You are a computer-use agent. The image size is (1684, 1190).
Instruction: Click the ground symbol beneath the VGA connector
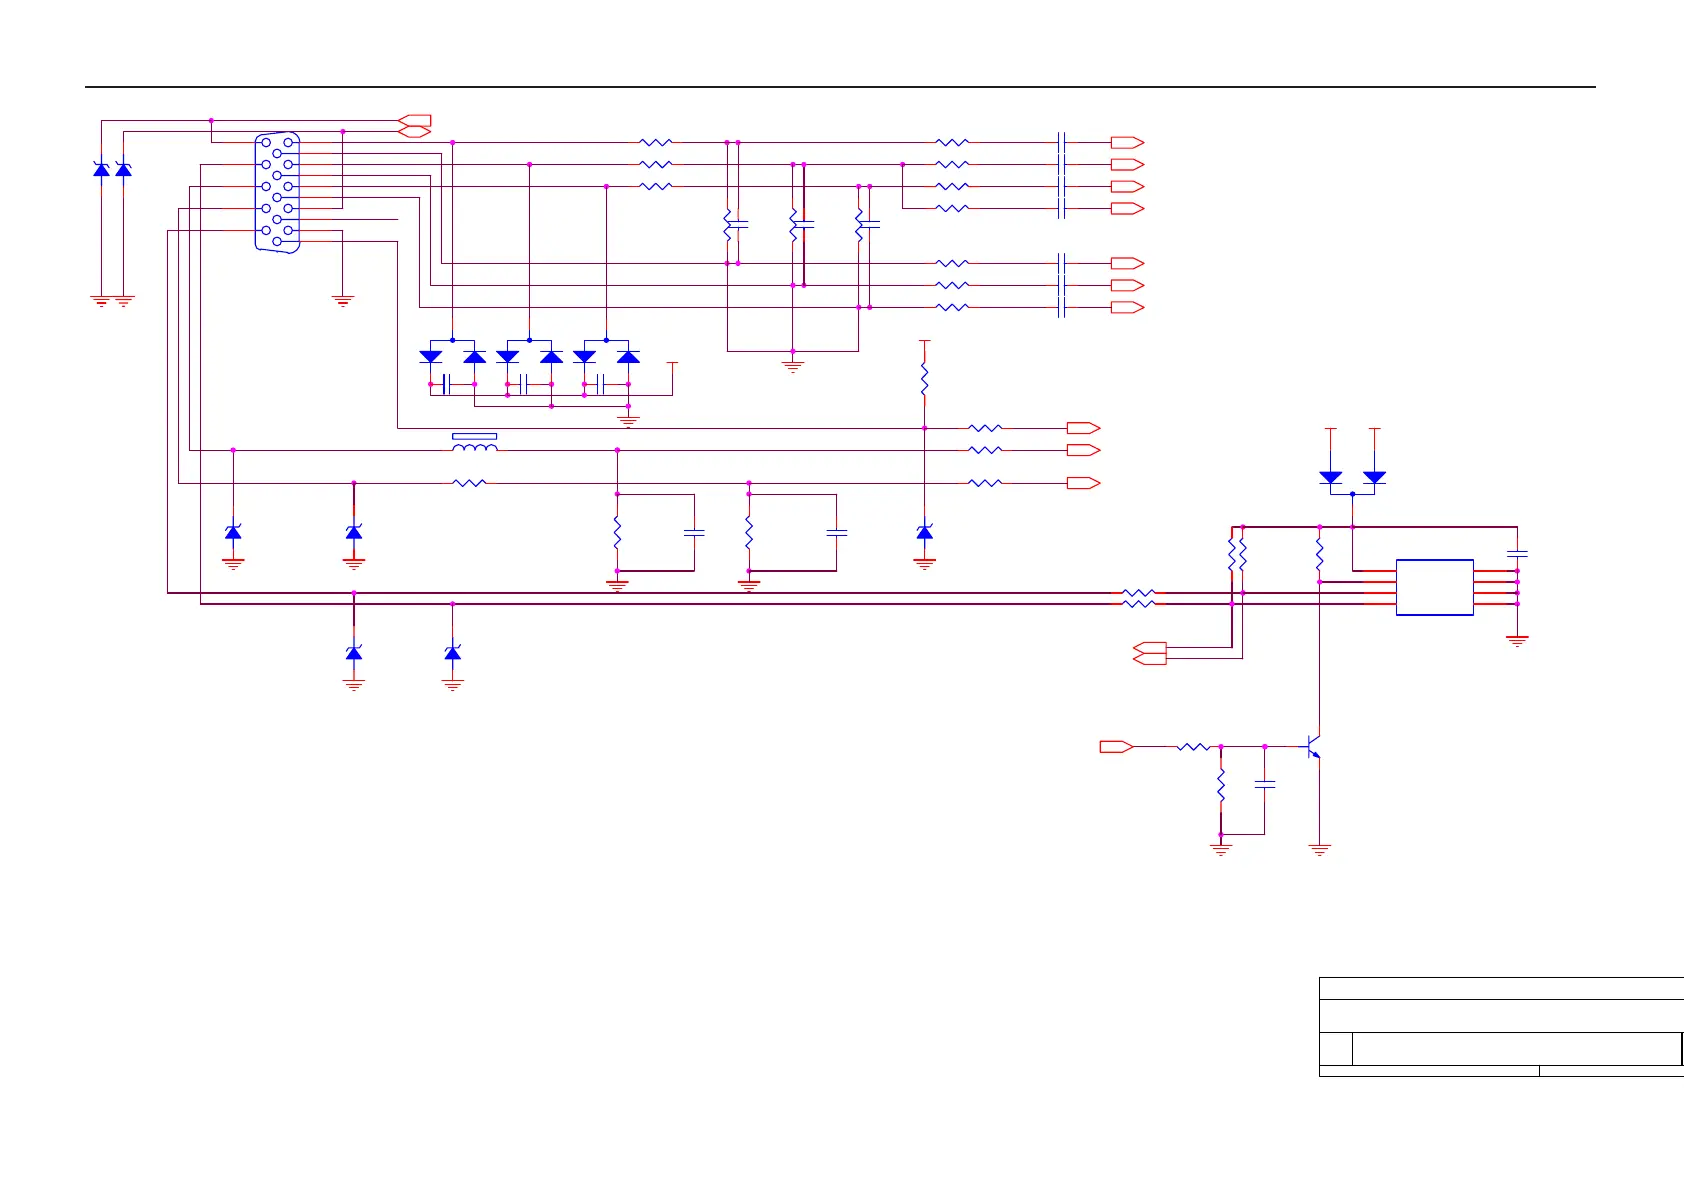tap(343, 300)
